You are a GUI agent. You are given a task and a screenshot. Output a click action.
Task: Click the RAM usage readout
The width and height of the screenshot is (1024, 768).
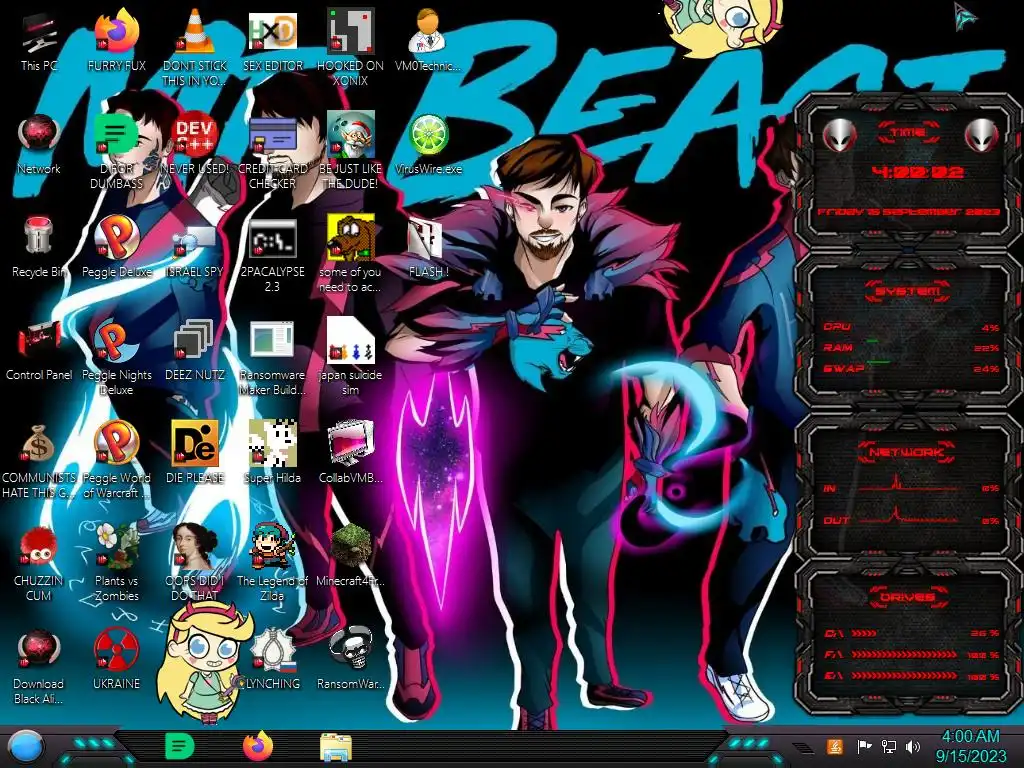[911, 347]
